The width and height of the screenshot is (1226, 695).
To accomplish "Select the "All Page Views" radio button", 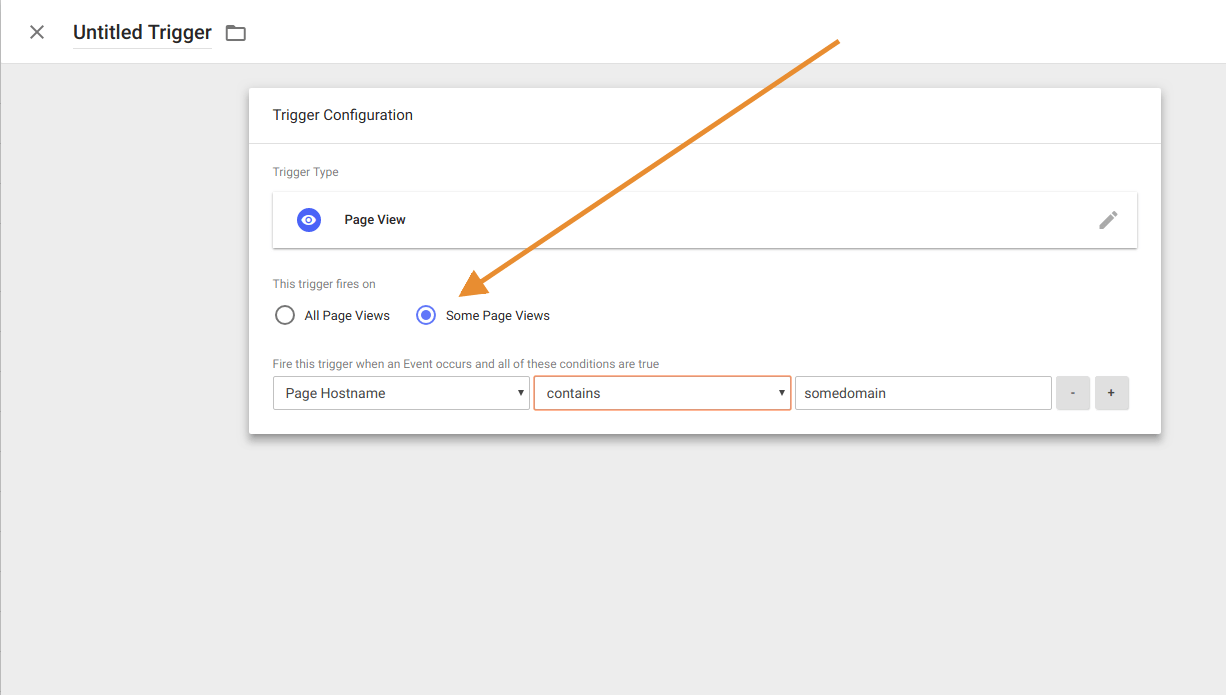I will pos(285,315).
